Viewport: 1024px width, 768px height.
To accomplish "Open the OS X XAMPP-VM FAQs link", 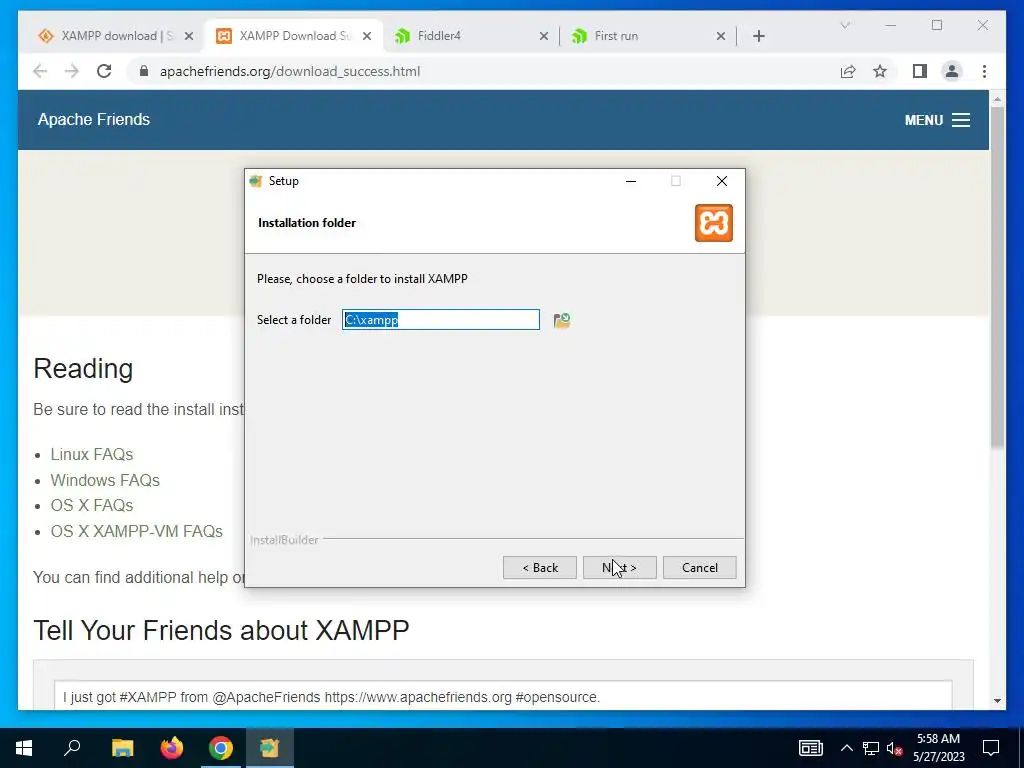I will (x=136, y=532).
